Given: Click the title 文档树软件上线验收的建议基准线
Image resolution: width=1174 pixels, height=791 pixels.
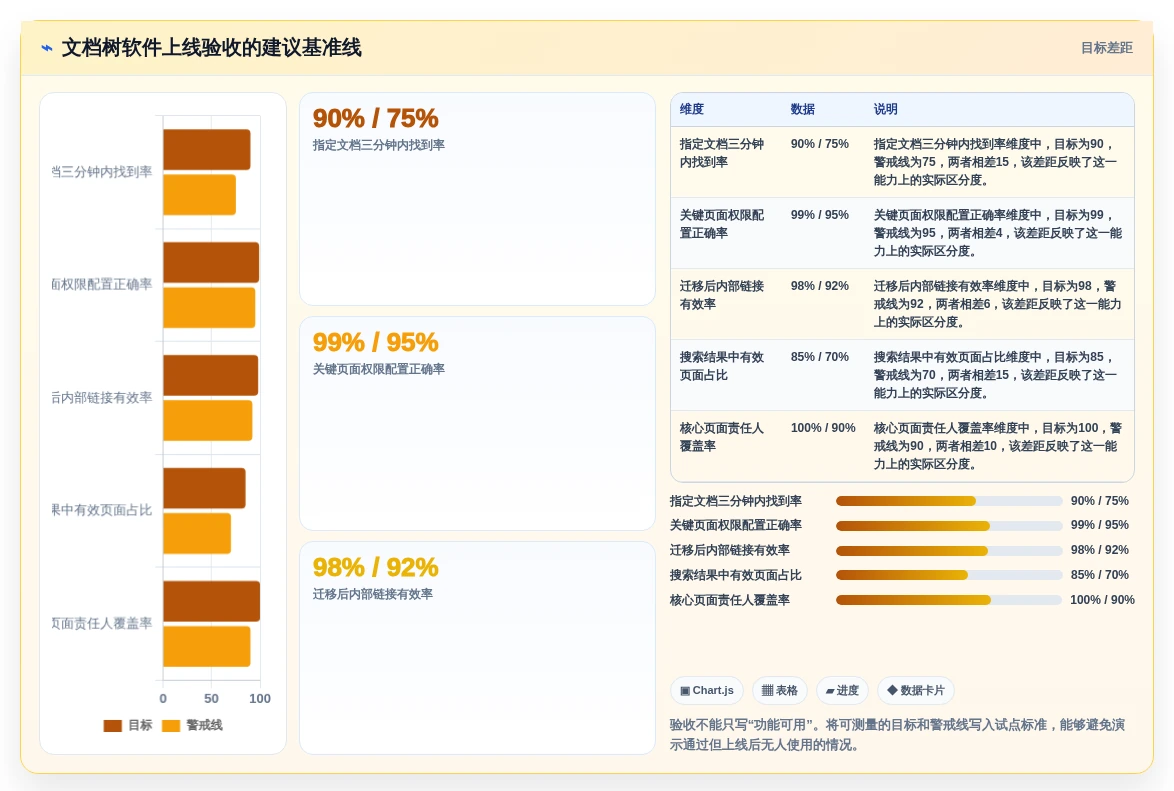Looking at the screenshot, I should [212, 48].
